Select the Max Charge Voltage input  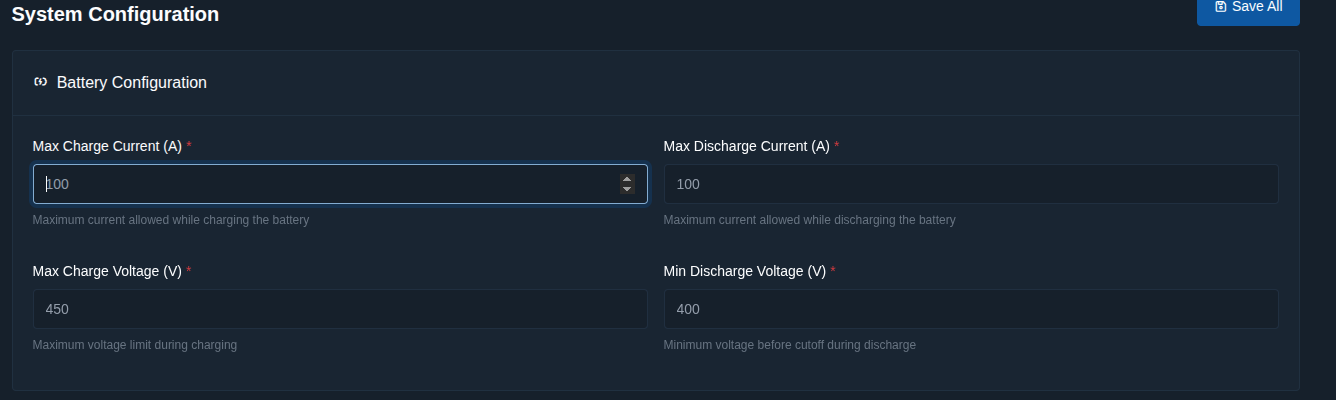340,309
